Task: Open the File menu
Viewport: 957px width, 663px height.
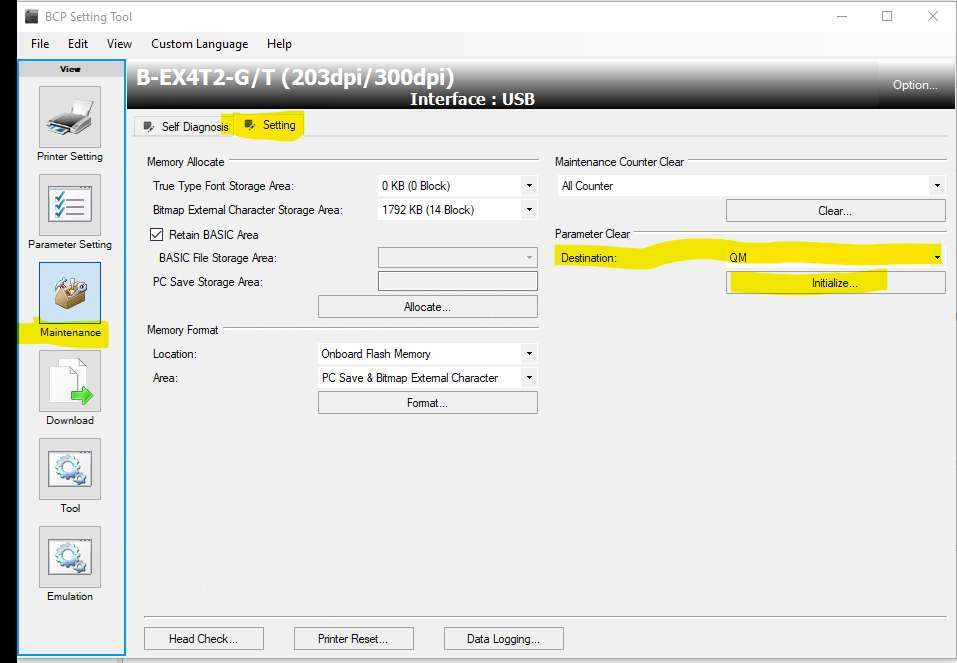Action: (x=40, y=44)
